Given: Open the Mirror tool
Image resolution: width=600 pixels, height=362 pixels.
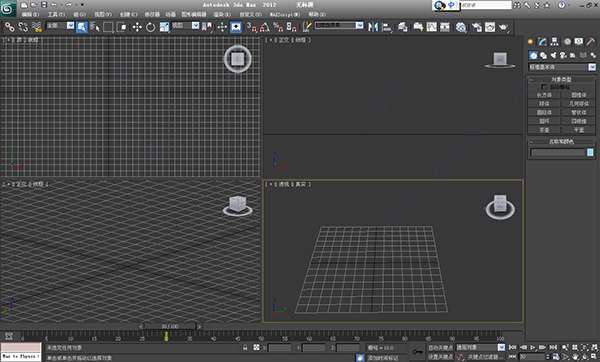Looking at the screenshot, I should pyautogui.click(x=373, y=27).
